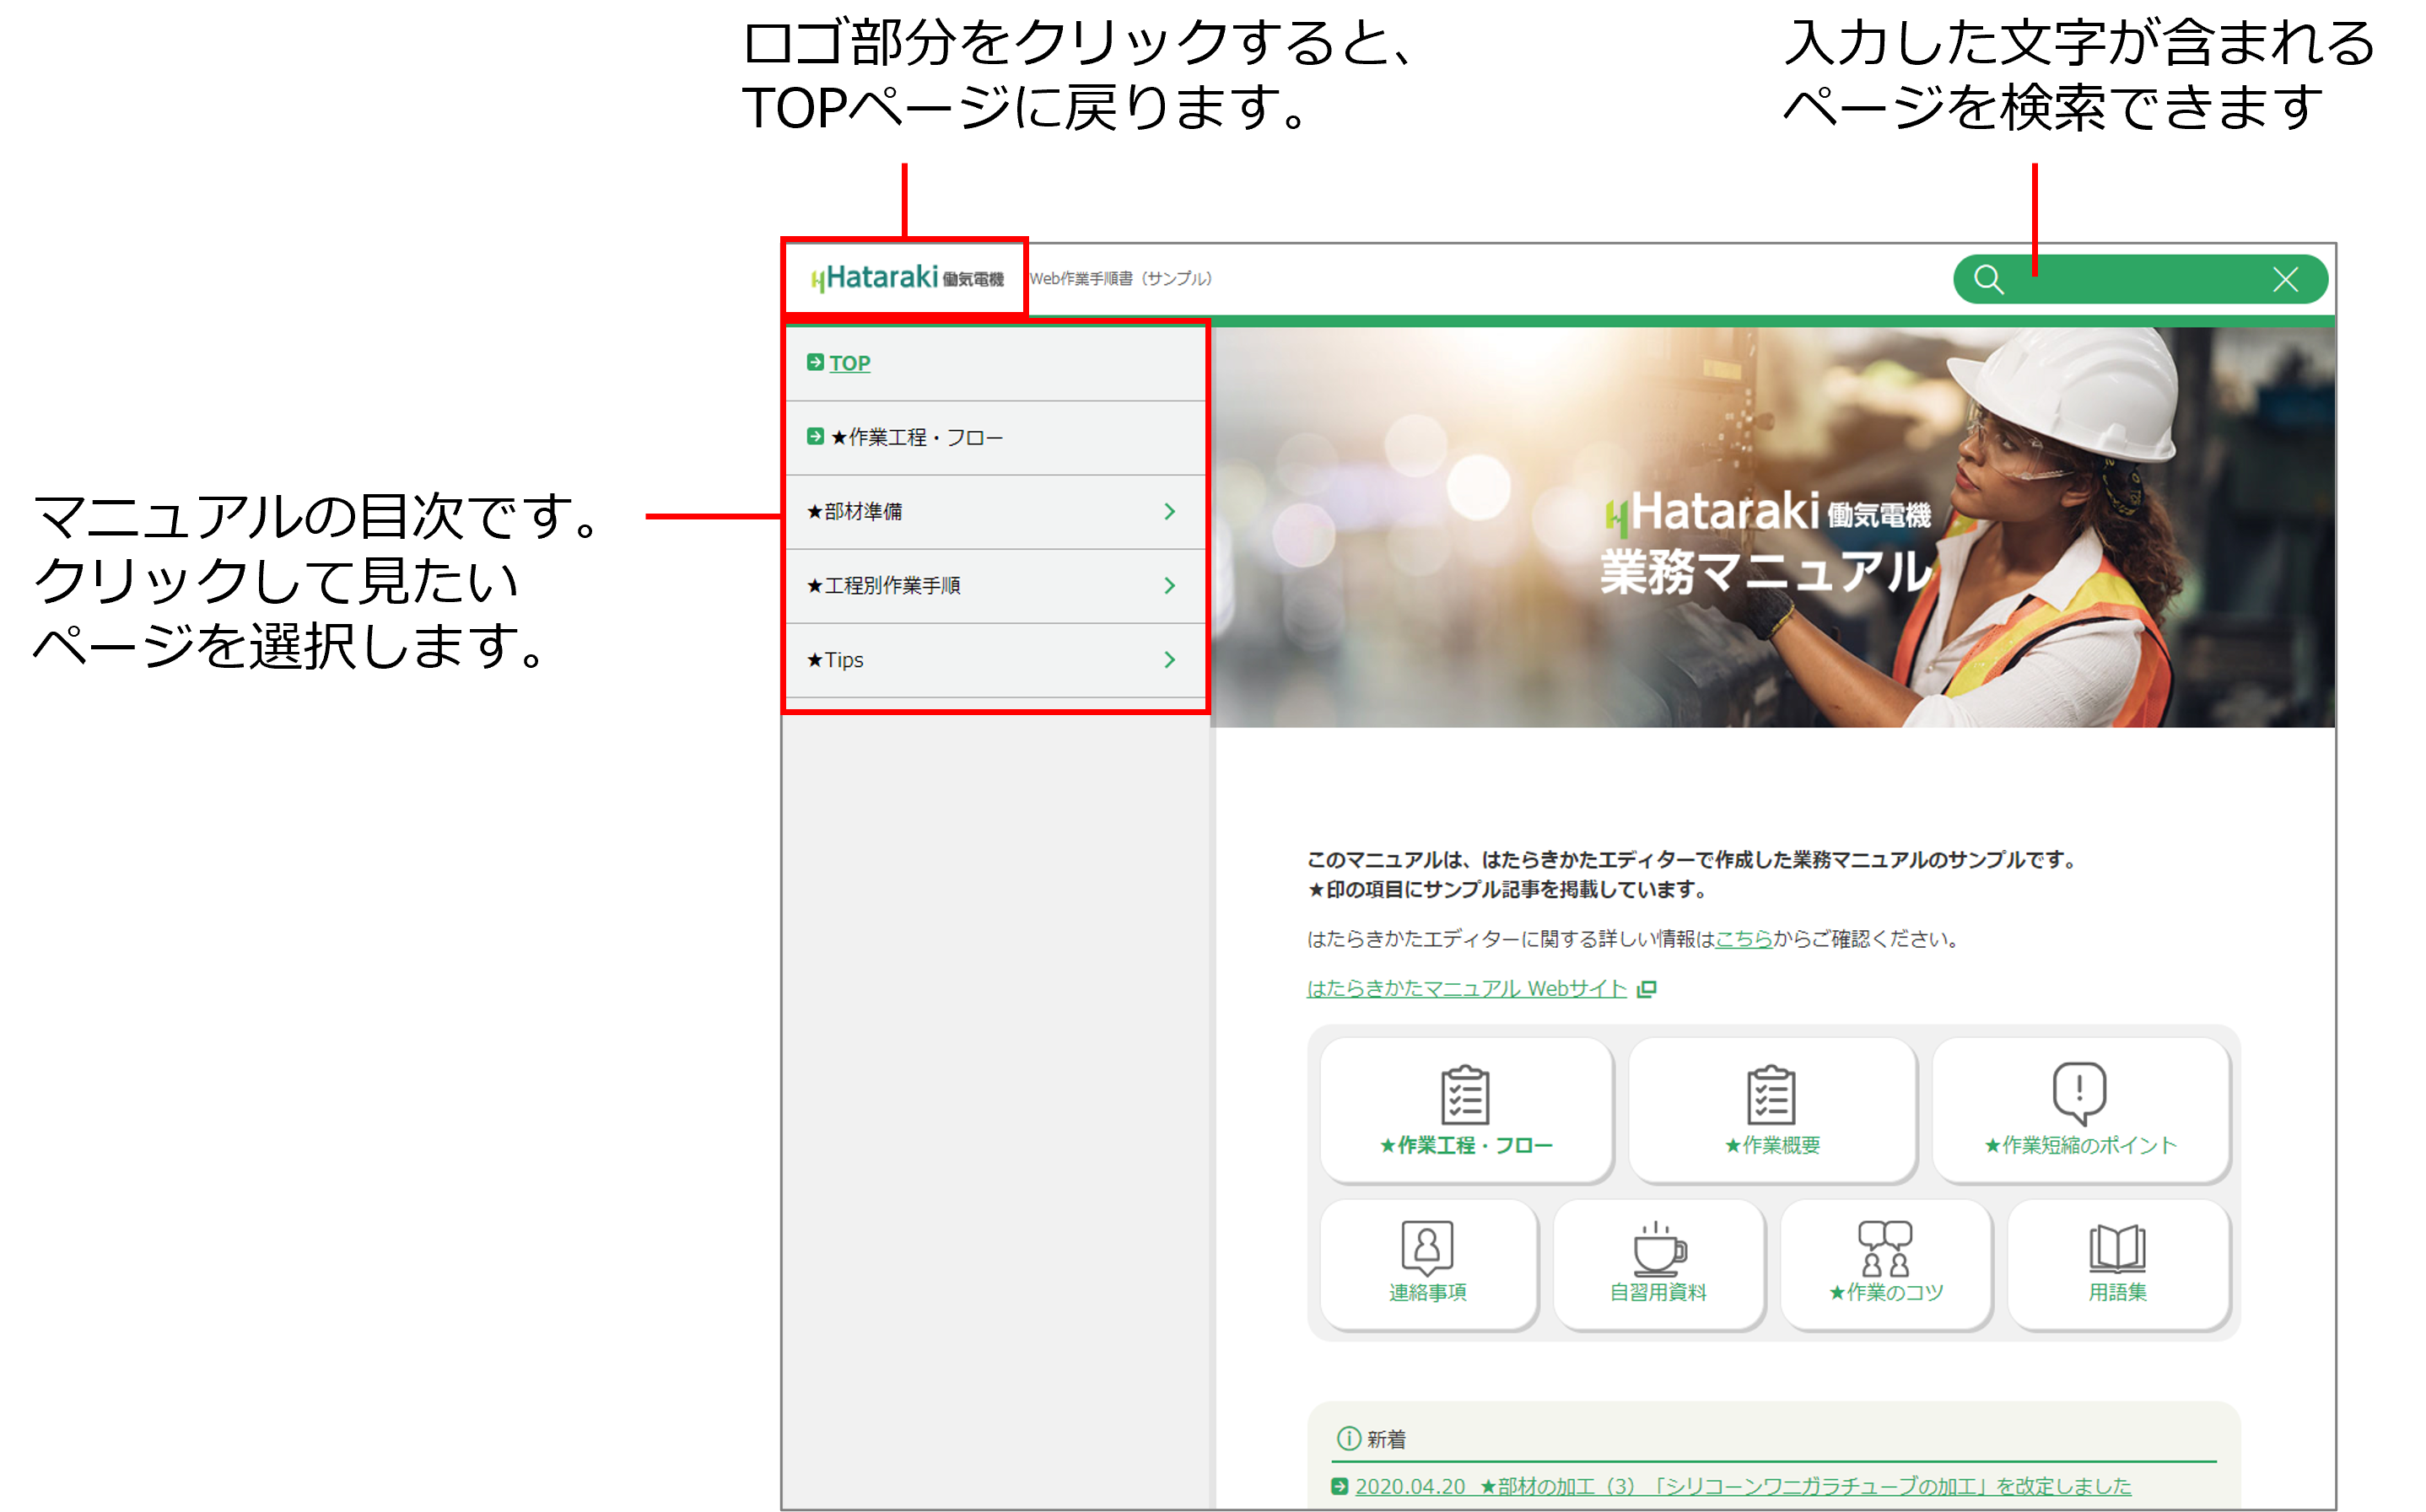
Task: Open the 用語集 open book tile
Action: (2117, 1264)
